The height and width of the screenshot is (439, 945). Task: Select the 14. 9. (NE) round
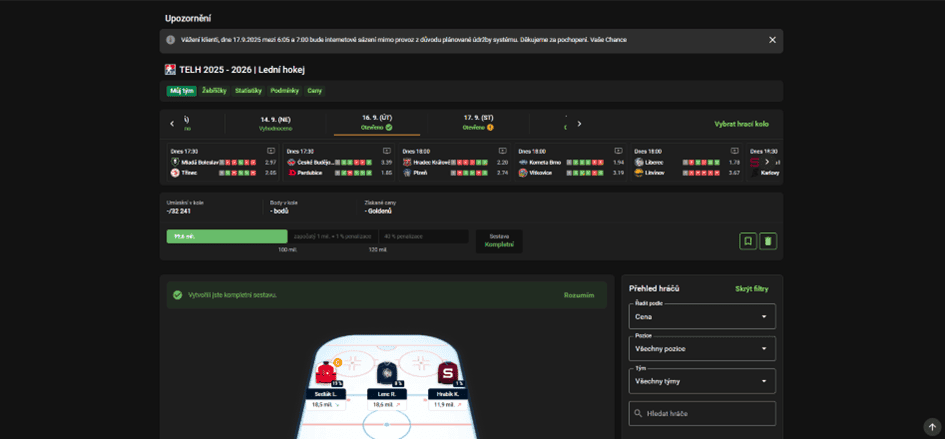pyautogui.click(x=275, y=124)
